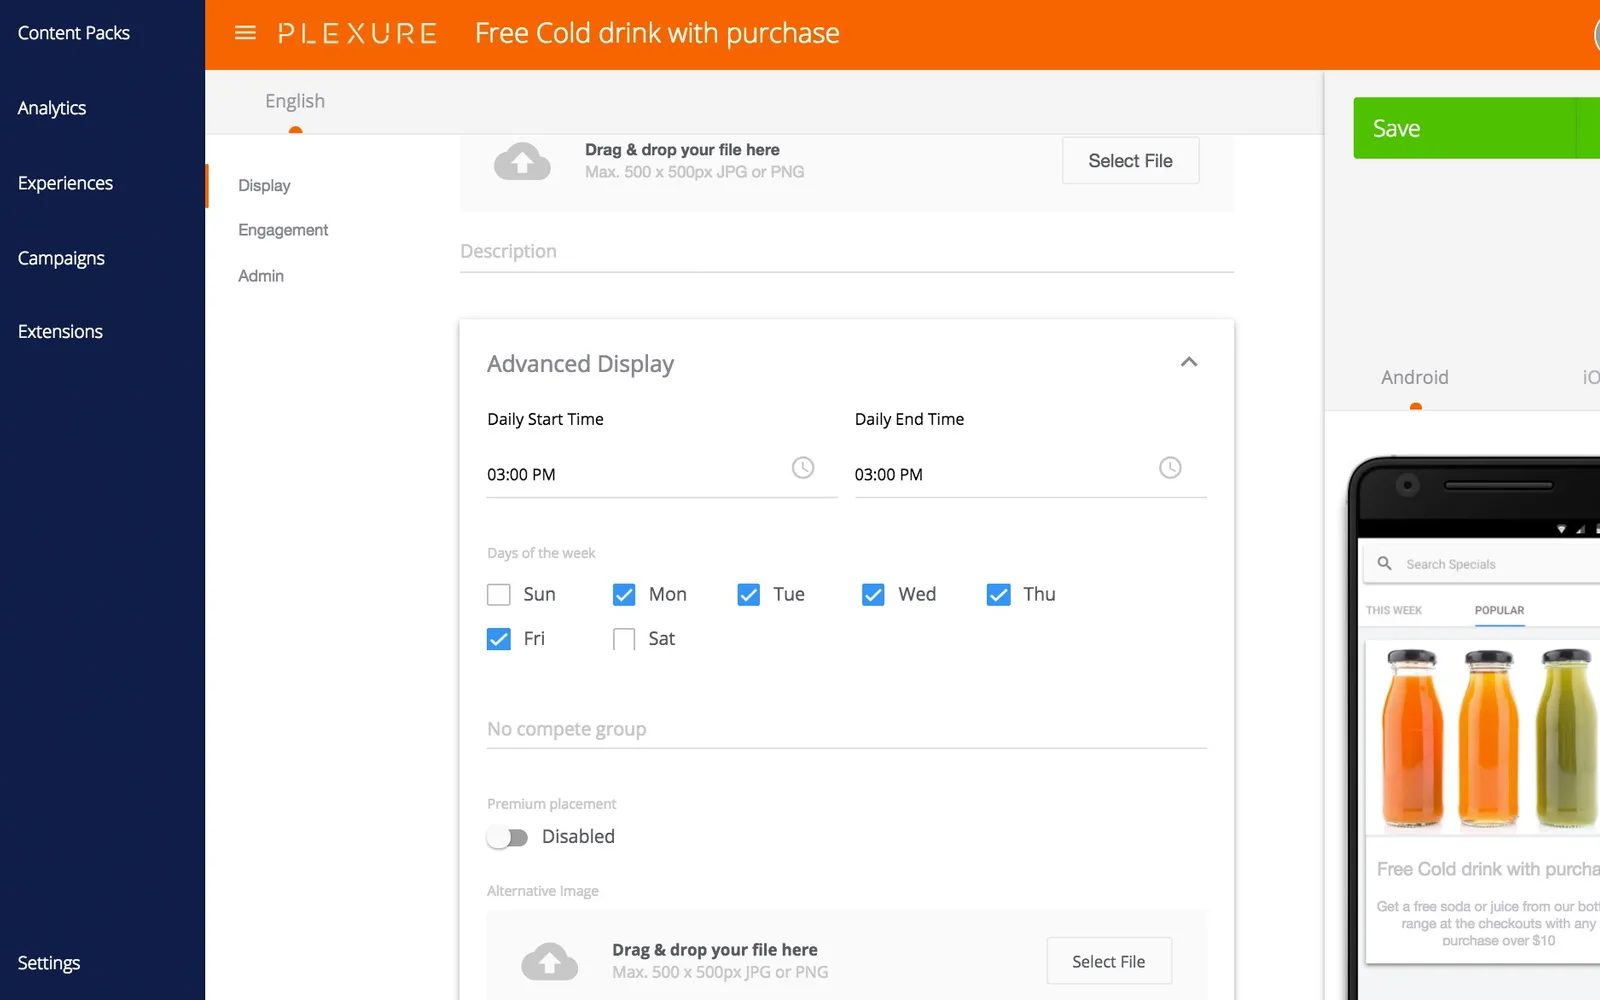Click the Daily End Time field
The width and height of the screenshot is (1600, 1000).
1030,474
